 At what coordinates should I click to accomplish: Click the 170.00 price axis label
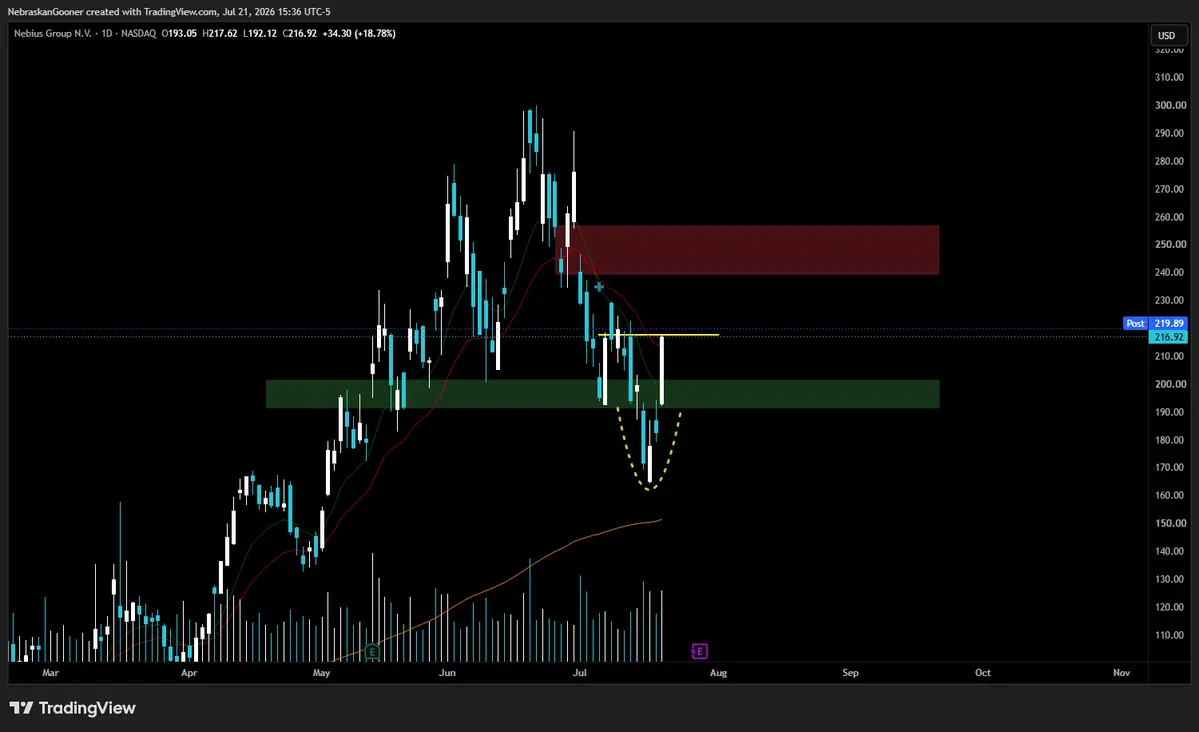[1170, 467]
